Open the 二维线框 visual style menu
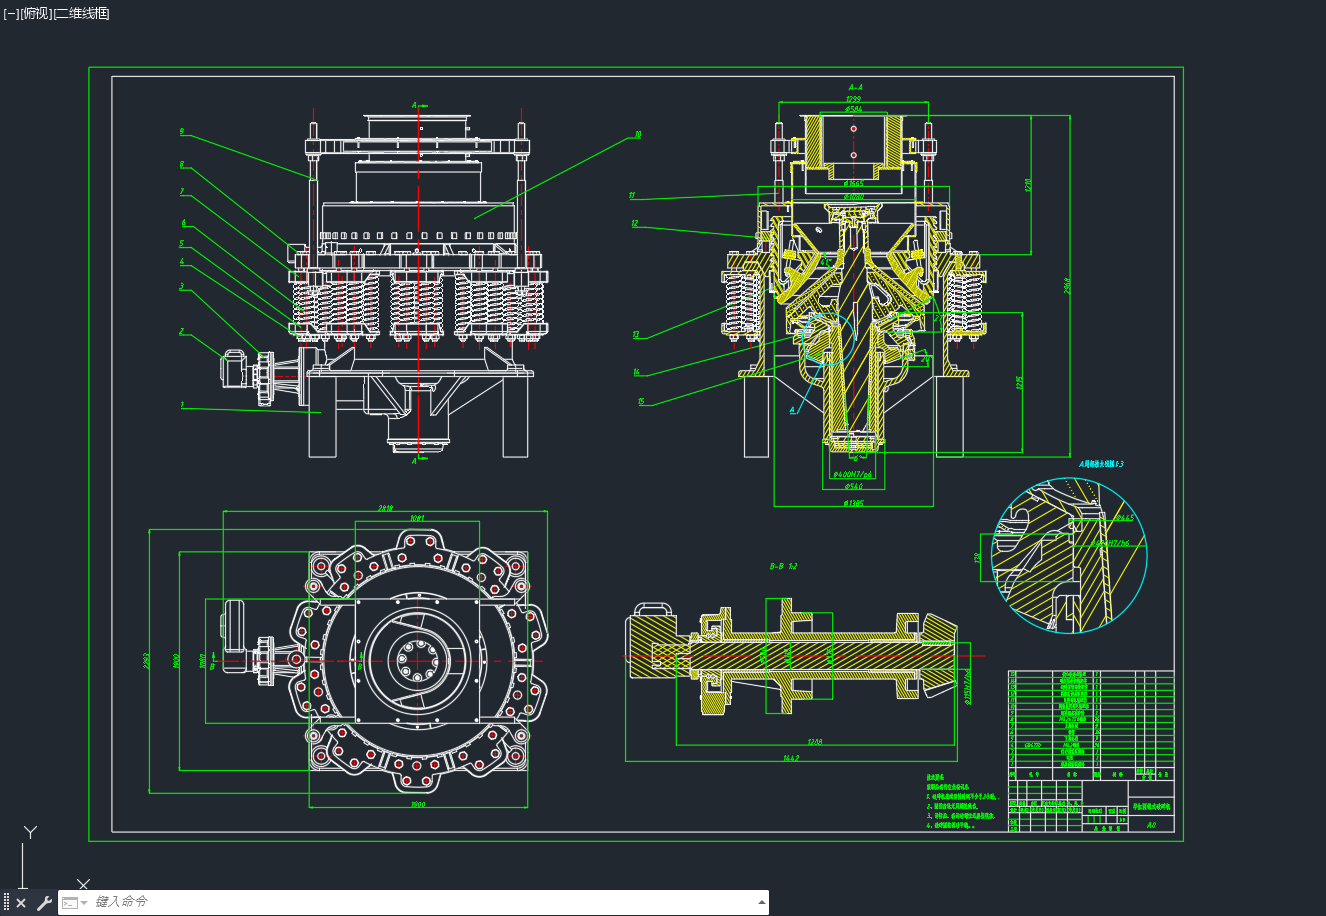Screen dimensions: 1326x916 point(81,14)
